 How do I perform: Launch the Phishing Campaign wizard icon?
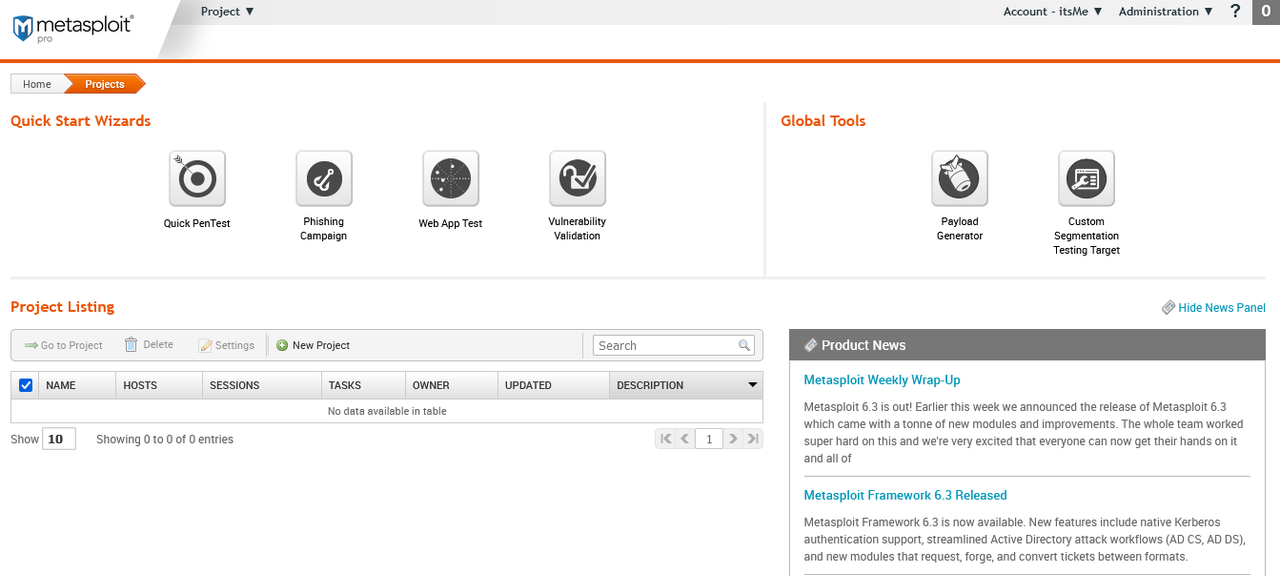coord(324,179)
